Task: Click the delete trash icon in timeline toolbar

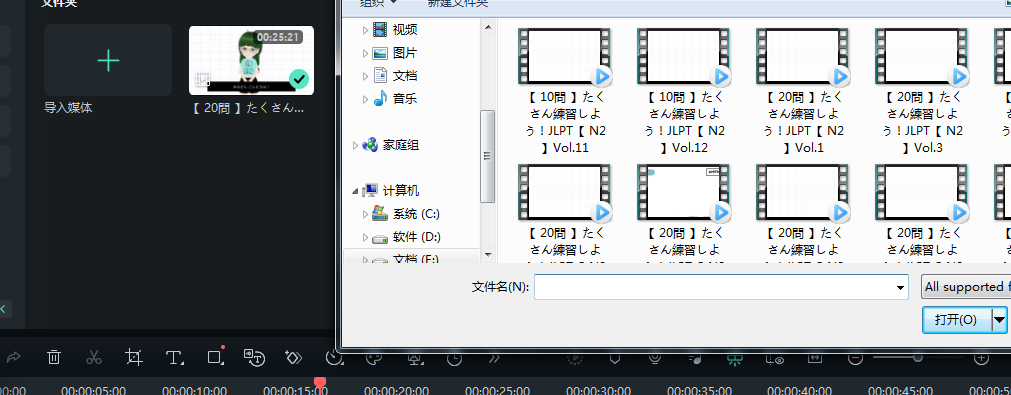Action: click(x=54, y=357)
